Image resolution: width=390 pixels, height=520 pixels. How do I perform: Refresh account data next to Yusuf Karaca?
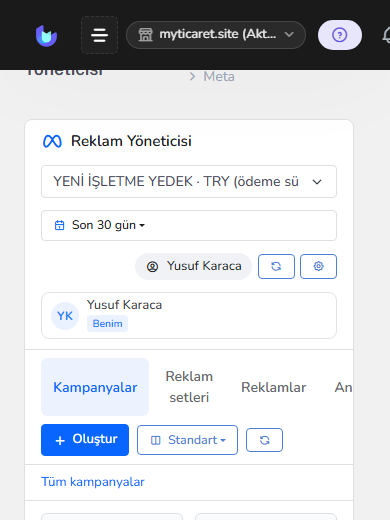pos(276,266)
